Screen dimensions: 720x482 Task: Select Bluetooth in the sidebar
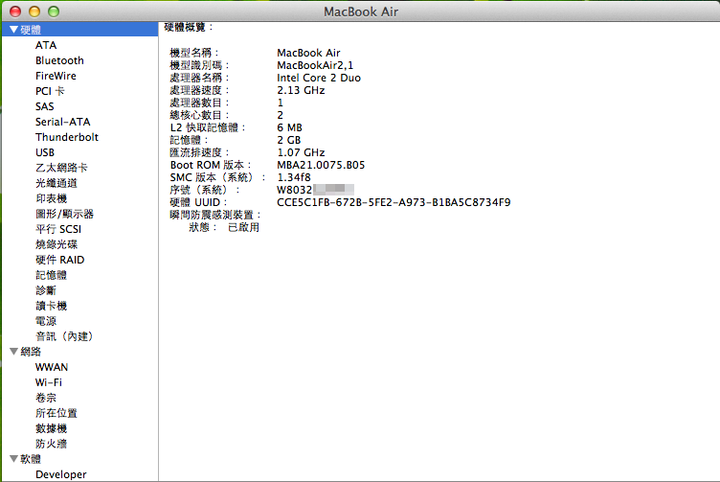(x=60, y=61)
